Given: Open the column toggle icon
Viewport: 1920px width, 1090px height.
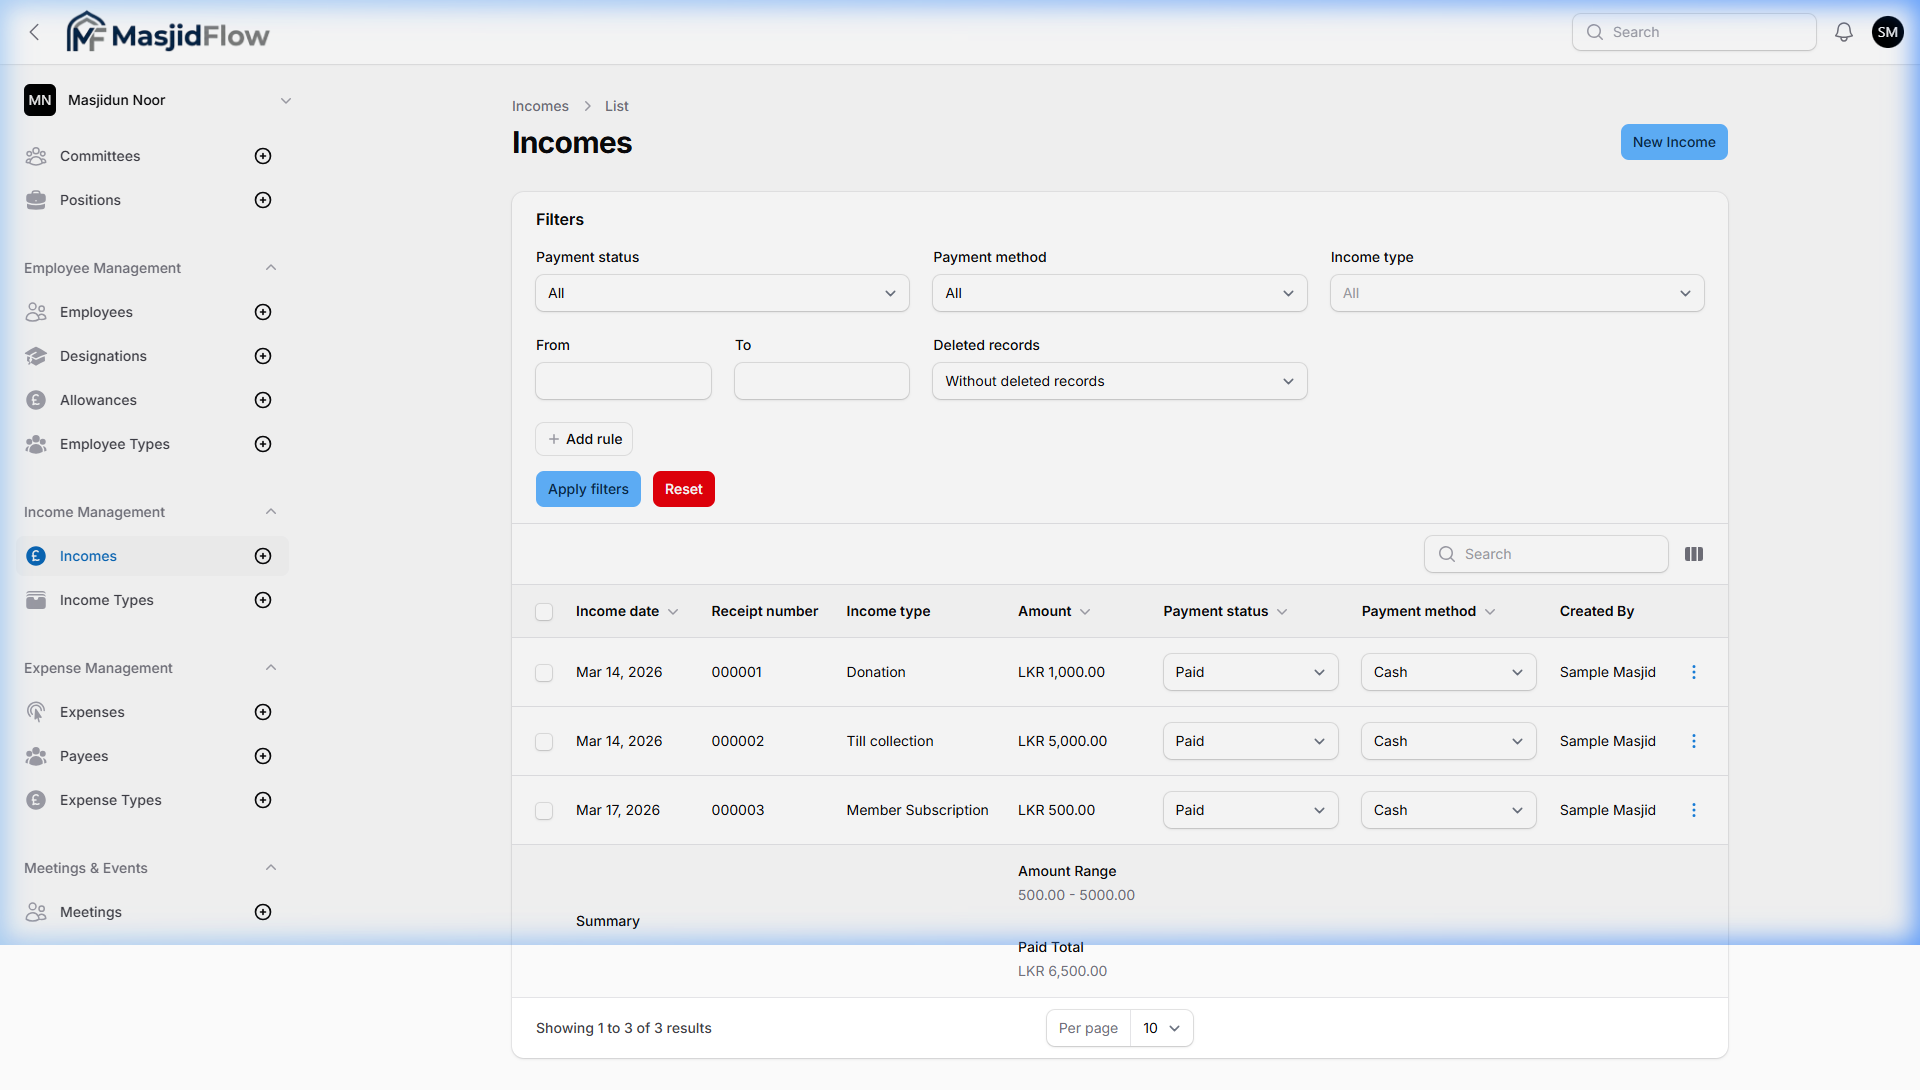Looking at the screenshot, I should tap(1694, 554).
